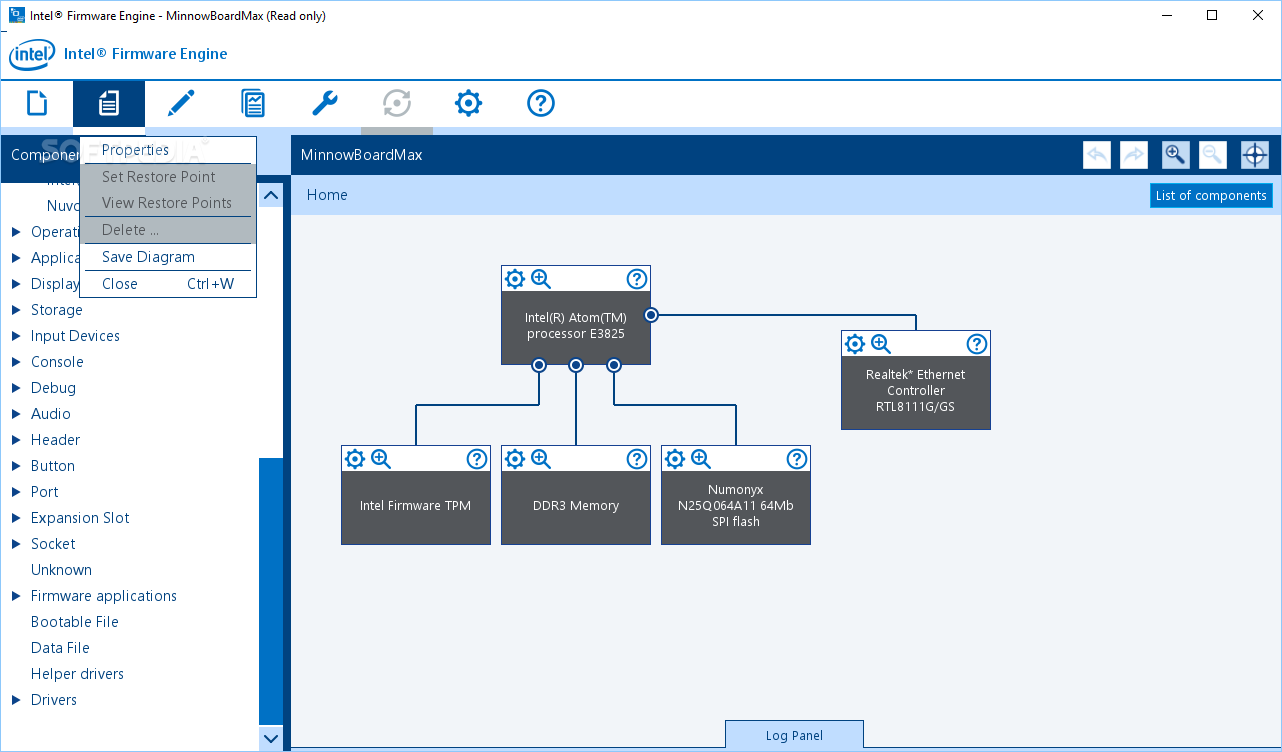1282x752 pixels.
Task: Select the Unknown component item
Action: pyautogui.click(x=61, y=570)
